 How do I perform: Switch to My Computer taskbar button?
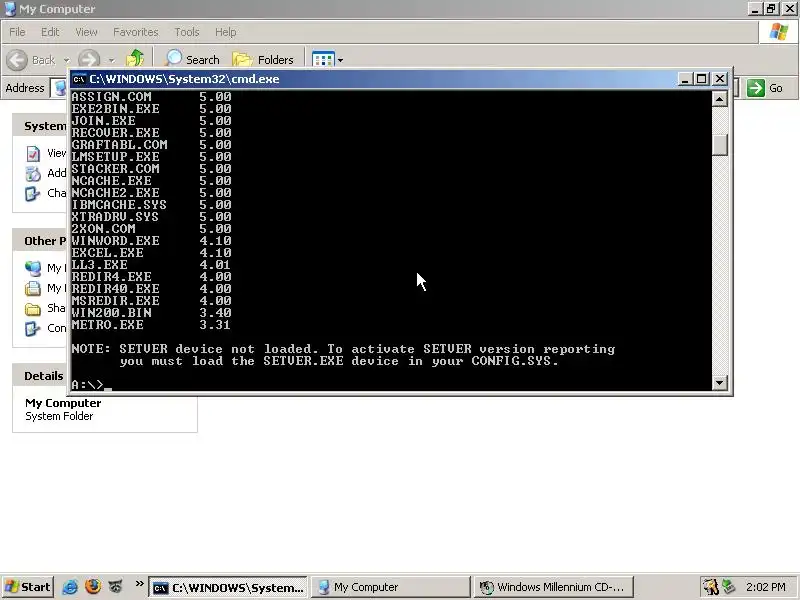[390, 587]
